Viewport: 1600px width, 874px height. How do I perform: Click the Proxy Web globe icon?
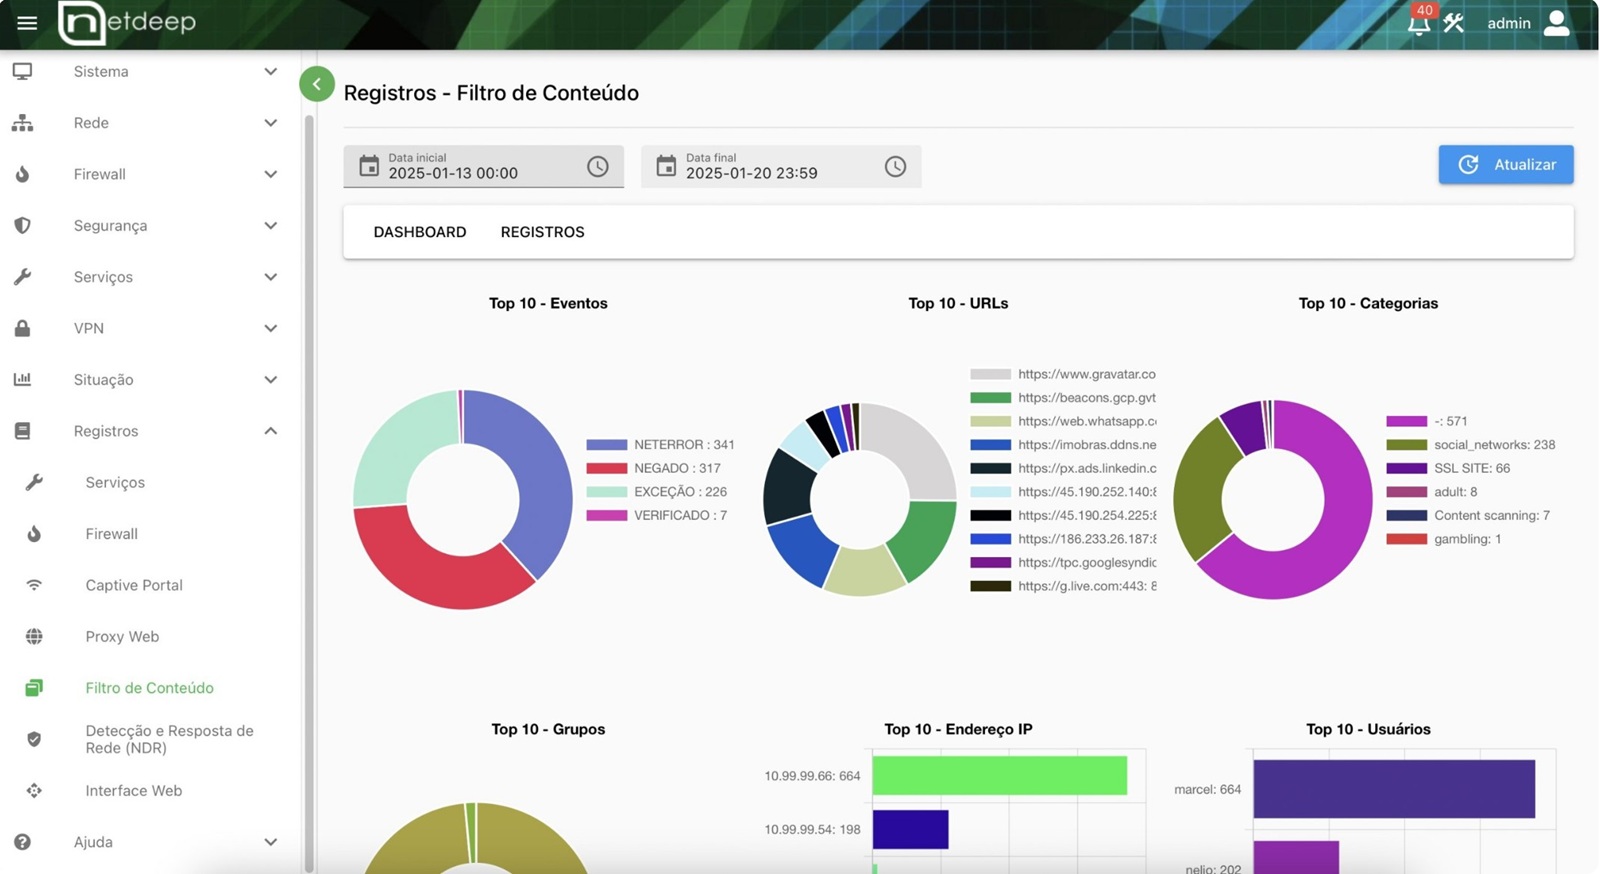click(34, 636)
